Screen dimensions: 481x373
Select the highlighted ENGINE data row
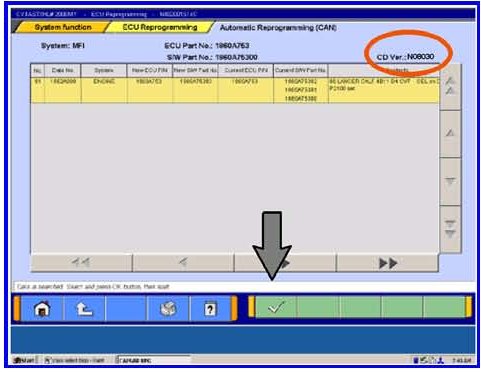coord(235,90)
